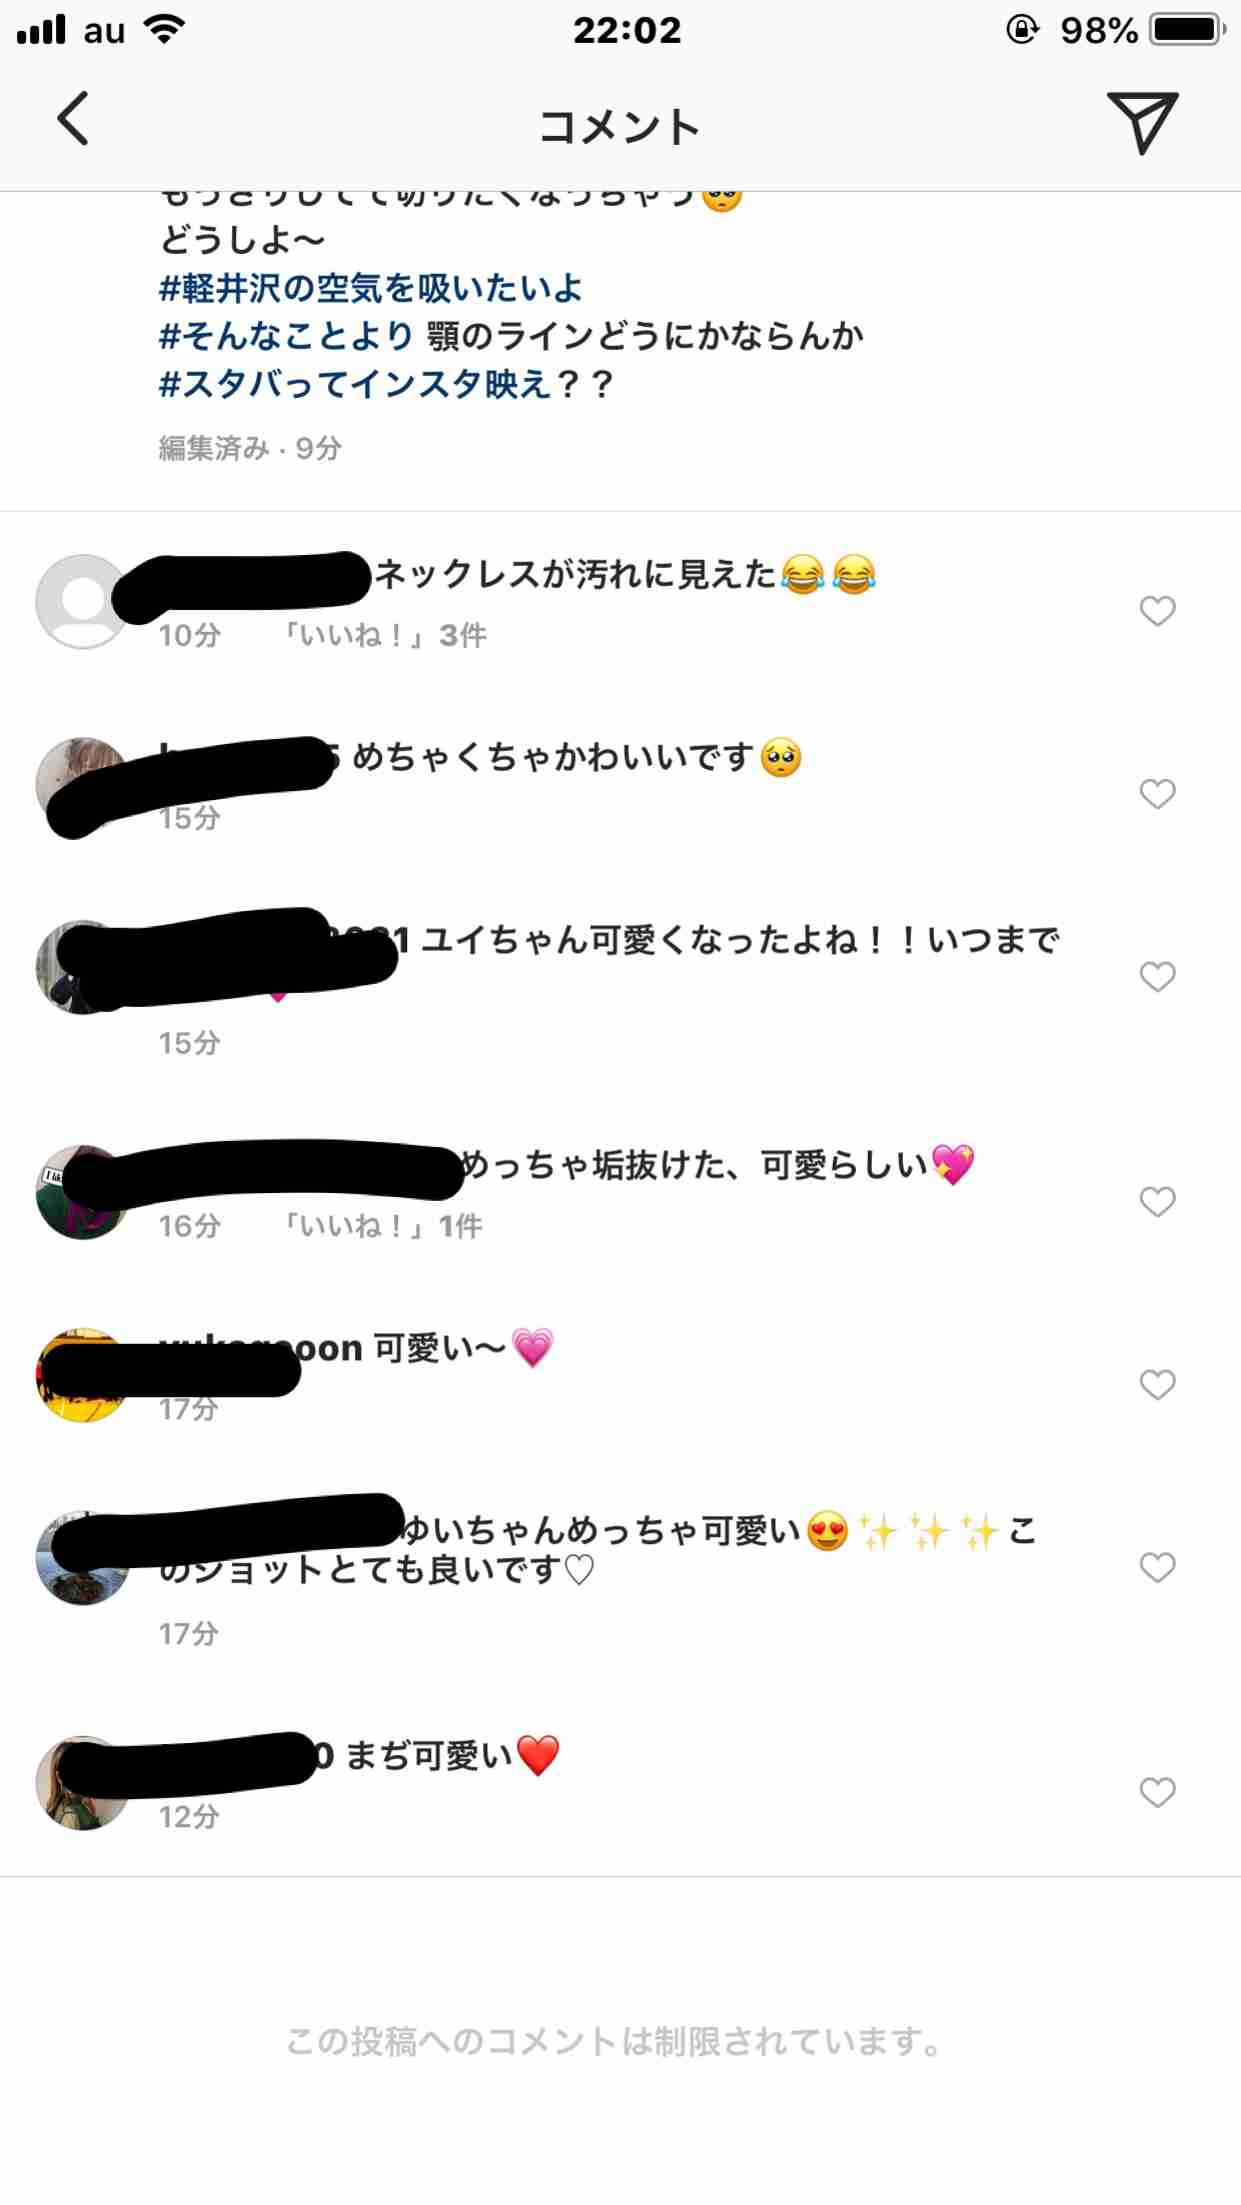Open hashtag #軽井沢の空気を吸いたいよ
This screenshot has height=2205, width=1241.
click(370, 289)
